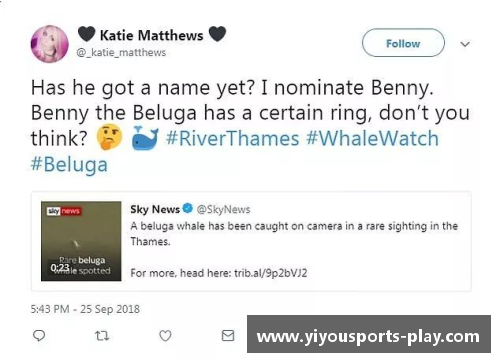Follow Katie Matthews
This screenshot has height=362, width=500.
point(403,43)
